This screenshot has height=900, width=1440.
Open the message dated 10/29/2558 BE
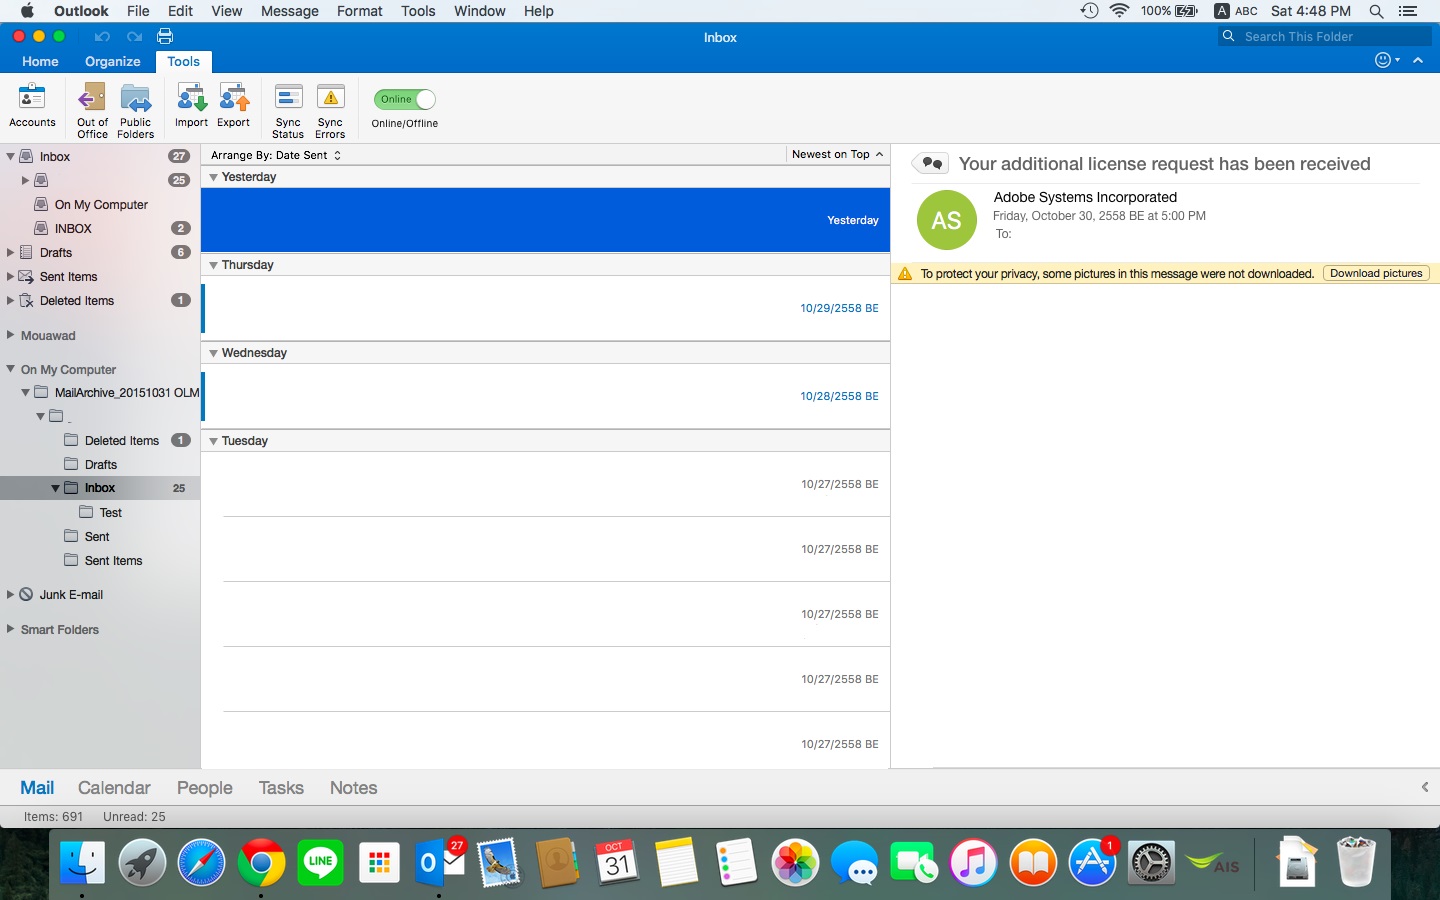[x=546, y=308]
